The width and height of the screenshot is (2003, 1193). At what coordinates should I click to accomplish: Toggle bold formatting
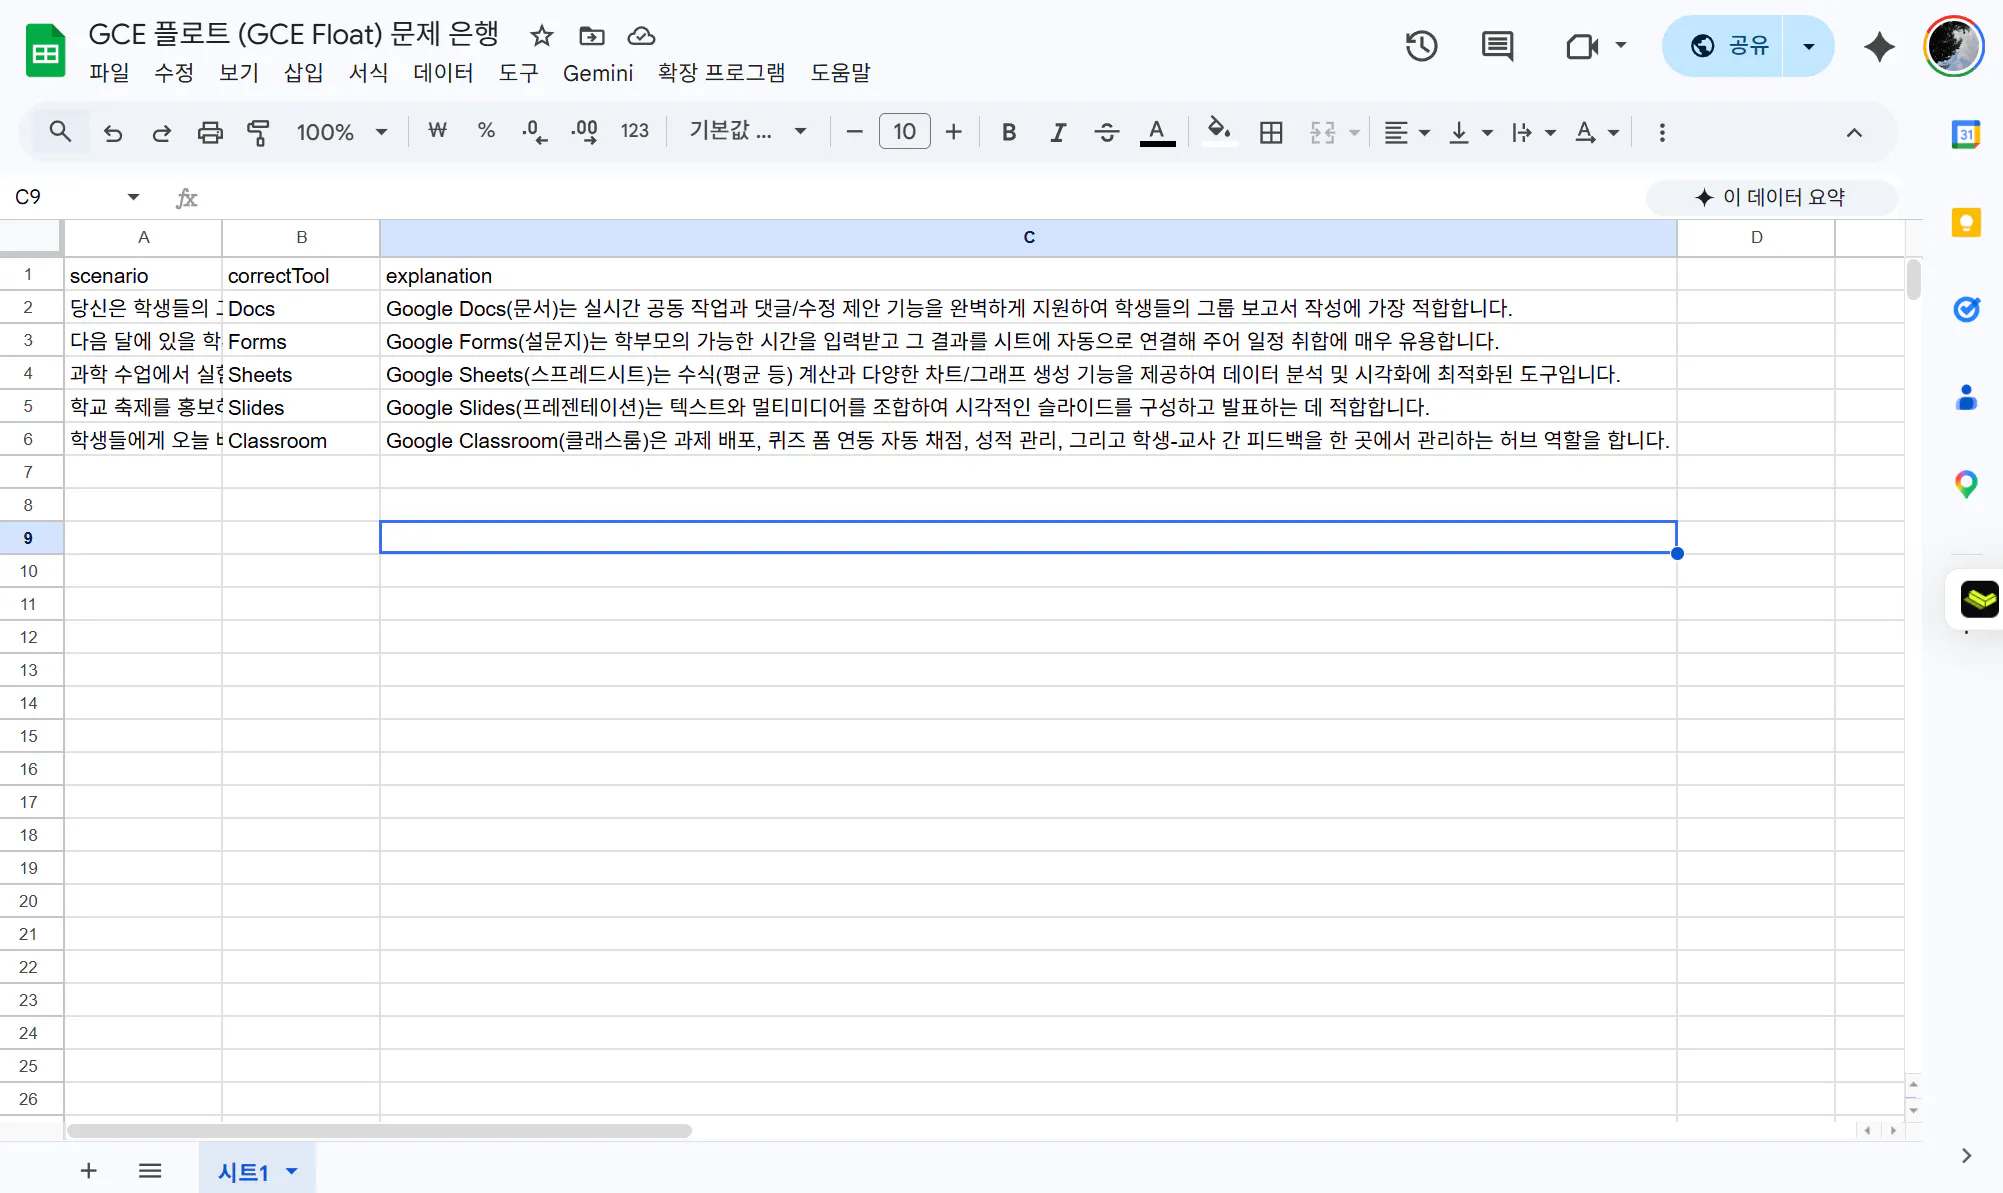coord(1009,132)
